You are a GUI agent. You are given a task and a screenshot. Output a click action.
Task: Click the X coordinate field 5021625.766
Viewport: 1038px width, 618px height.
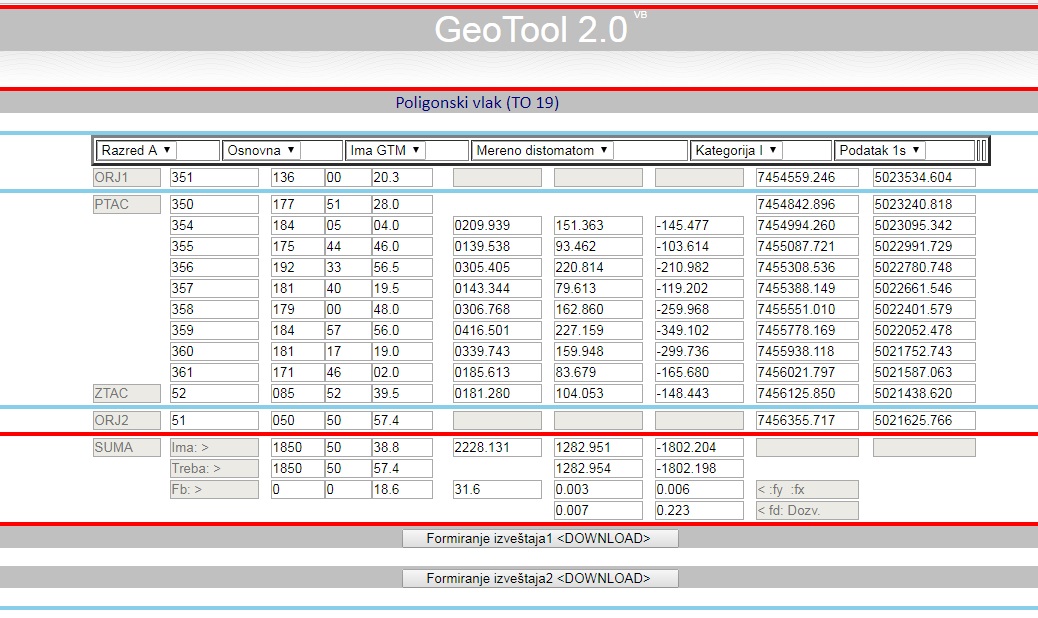(923, 421)
